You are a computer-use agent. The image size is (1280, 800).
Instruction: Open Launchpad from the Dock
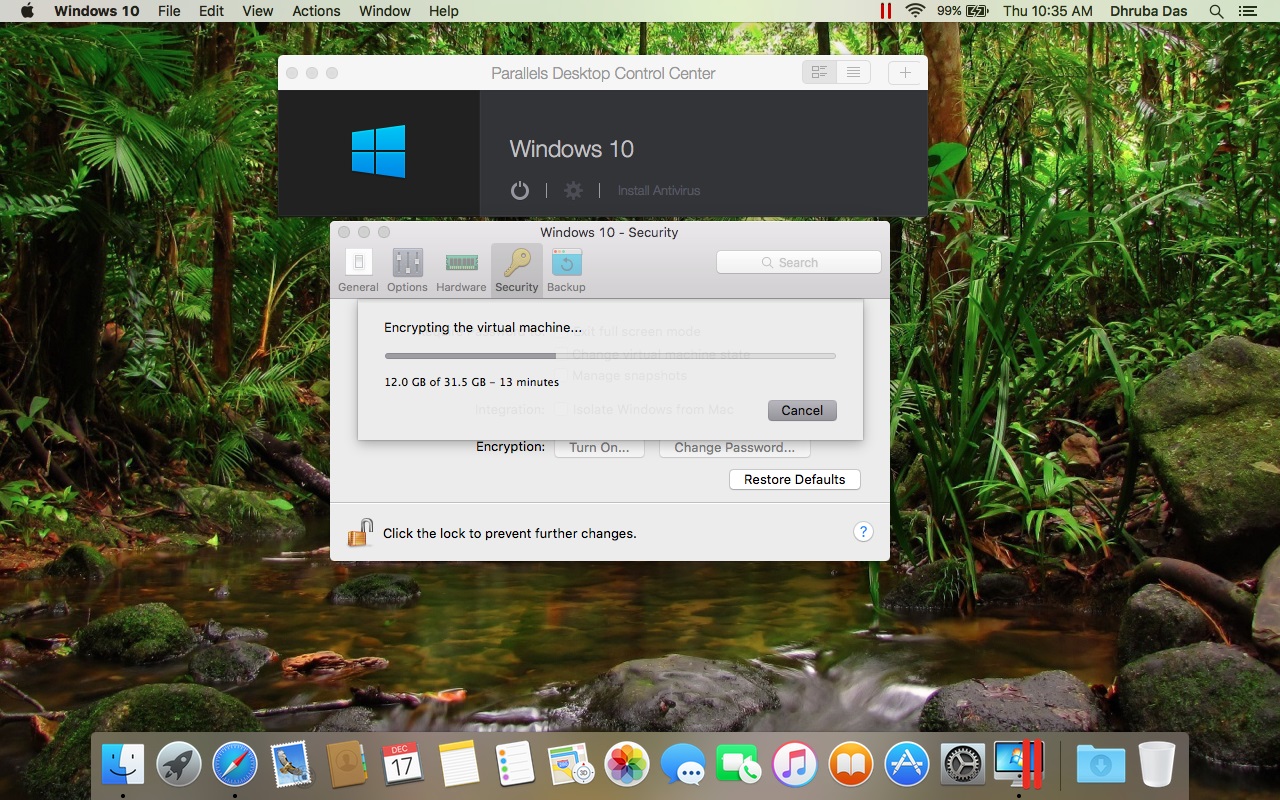(x=179, y=766)
